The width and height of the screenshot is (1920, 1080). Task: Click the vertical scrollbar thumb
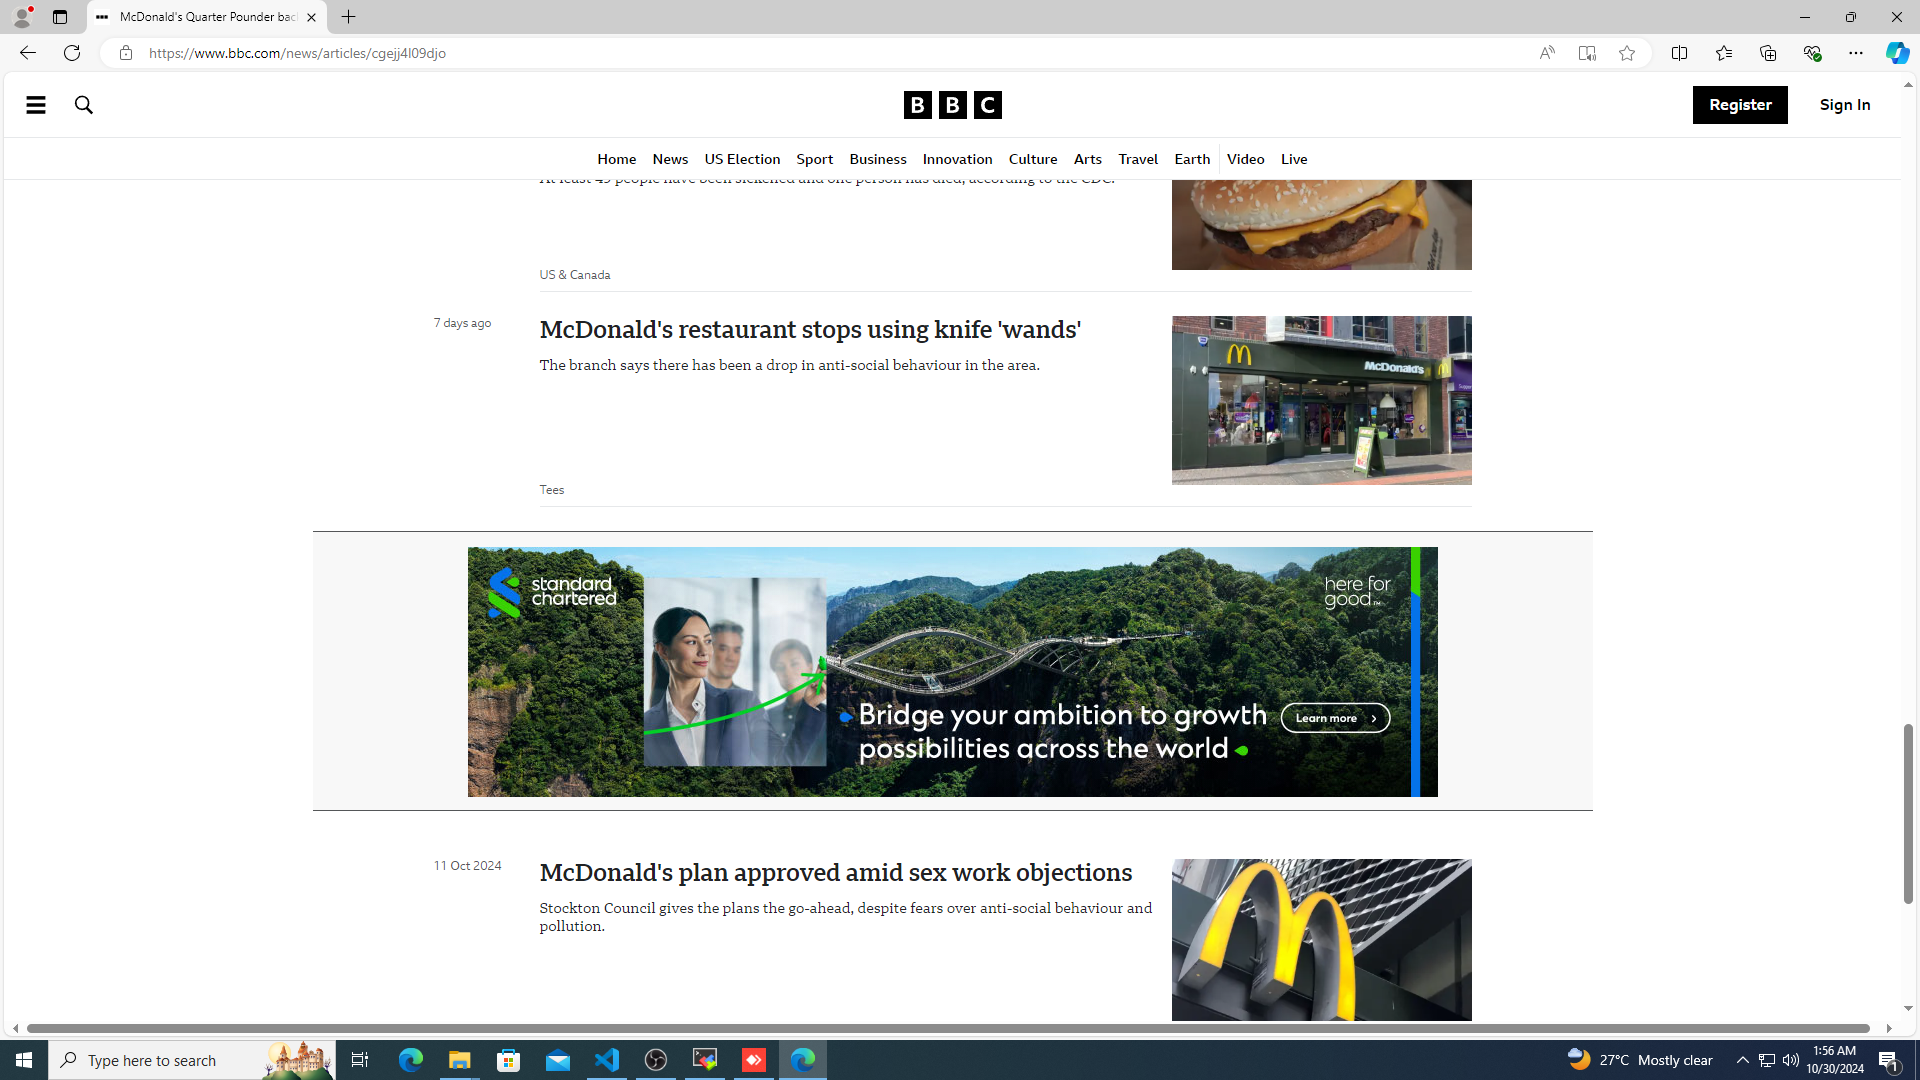[x=1908, y=814]
